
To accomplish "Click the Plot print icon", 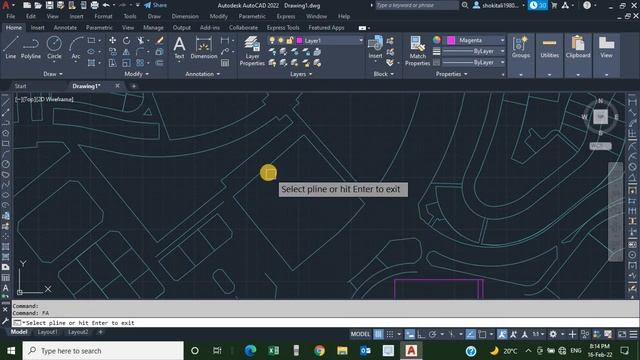I will click(x=95, y=5).
